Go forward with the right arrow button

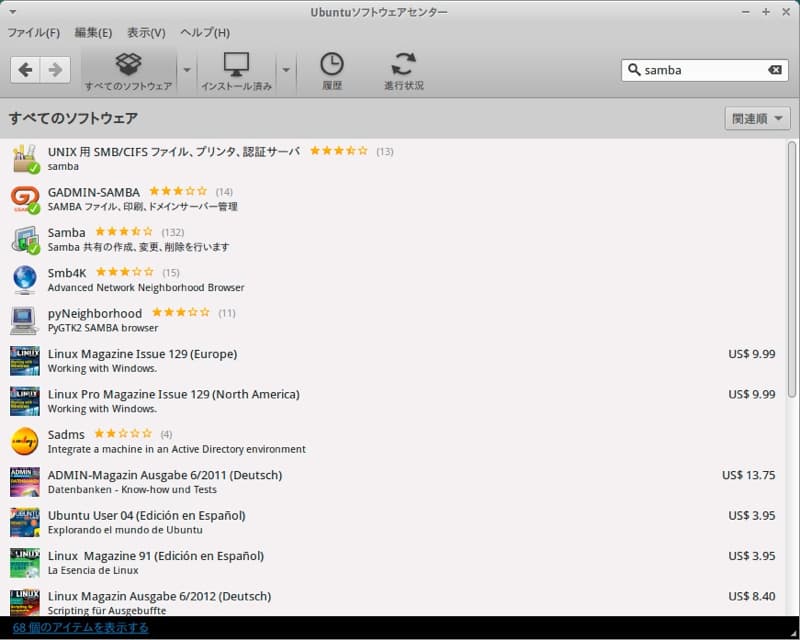pos(55,69)
